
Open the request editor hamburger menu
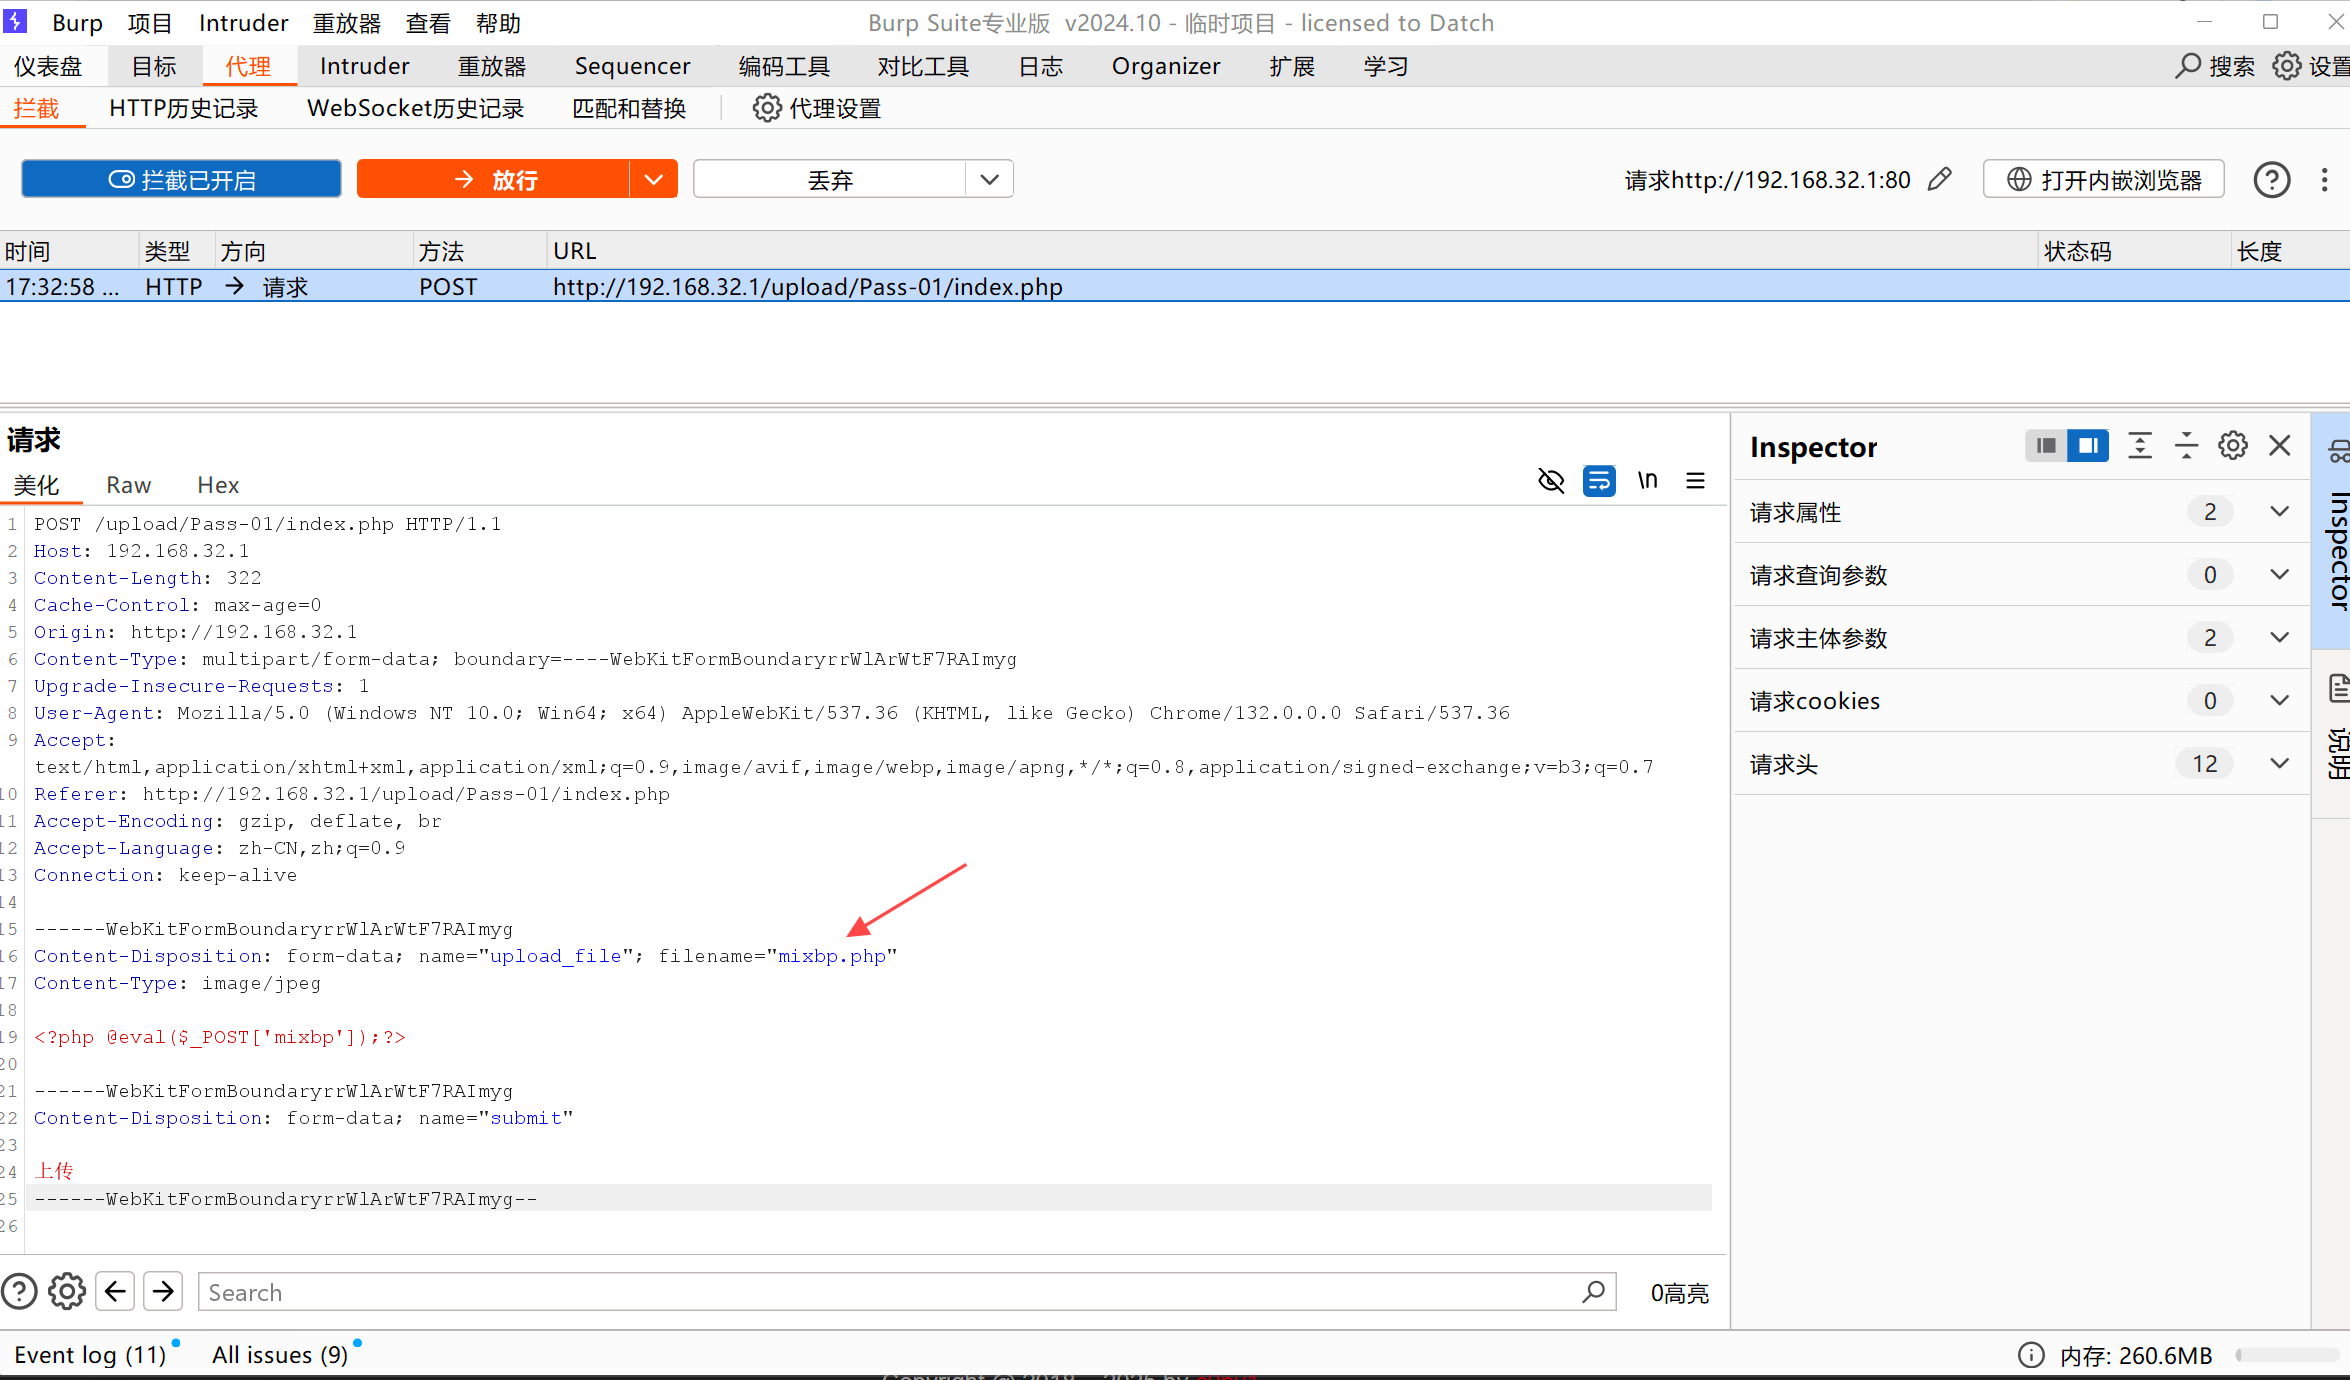click(1695, 481)
